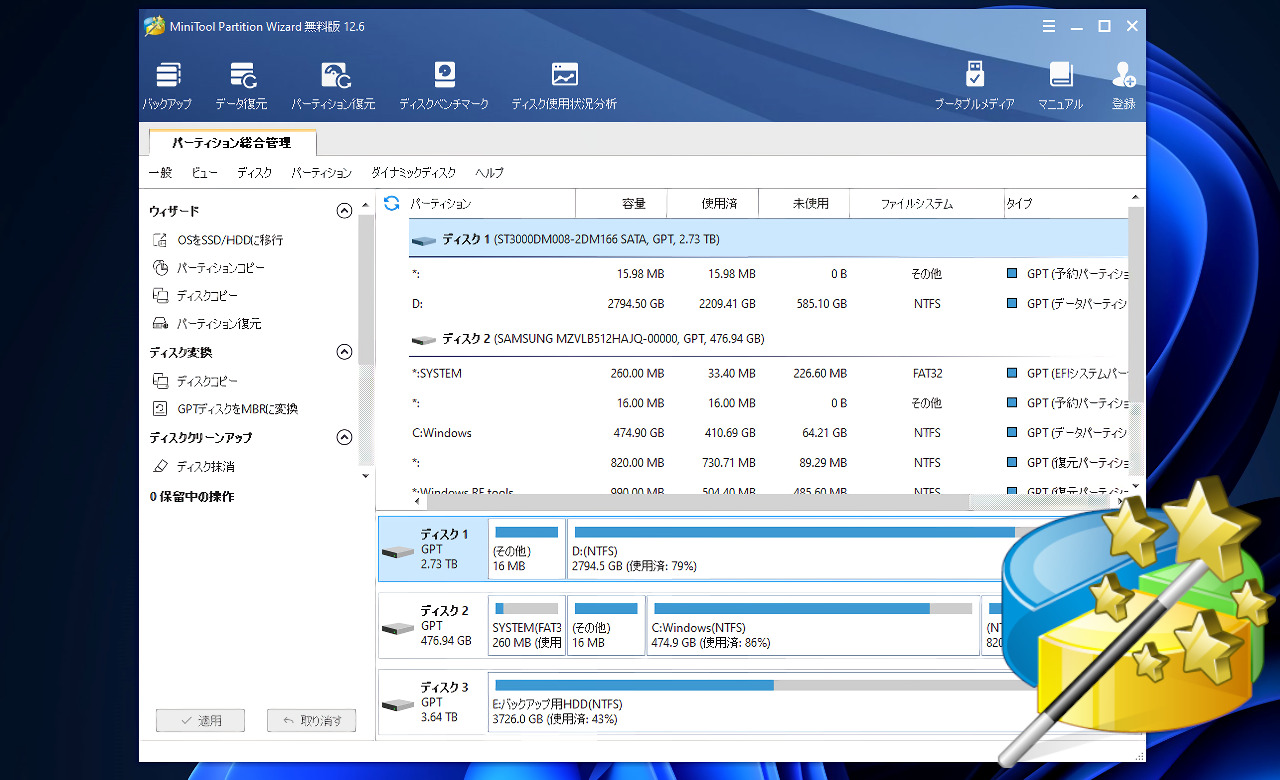Click the 適用 button
This screenshot has width=1280, height=780.
tap(200, 720)
